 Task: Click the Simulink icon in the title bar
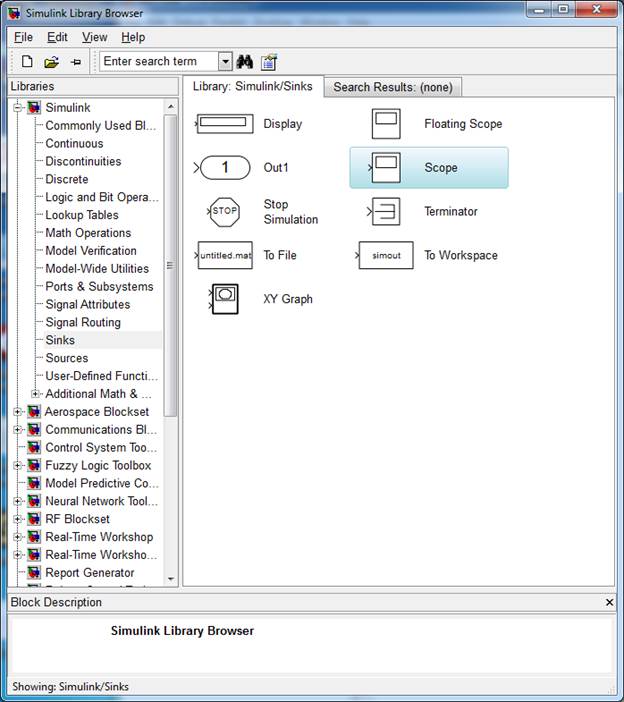(x=14, y=13)
